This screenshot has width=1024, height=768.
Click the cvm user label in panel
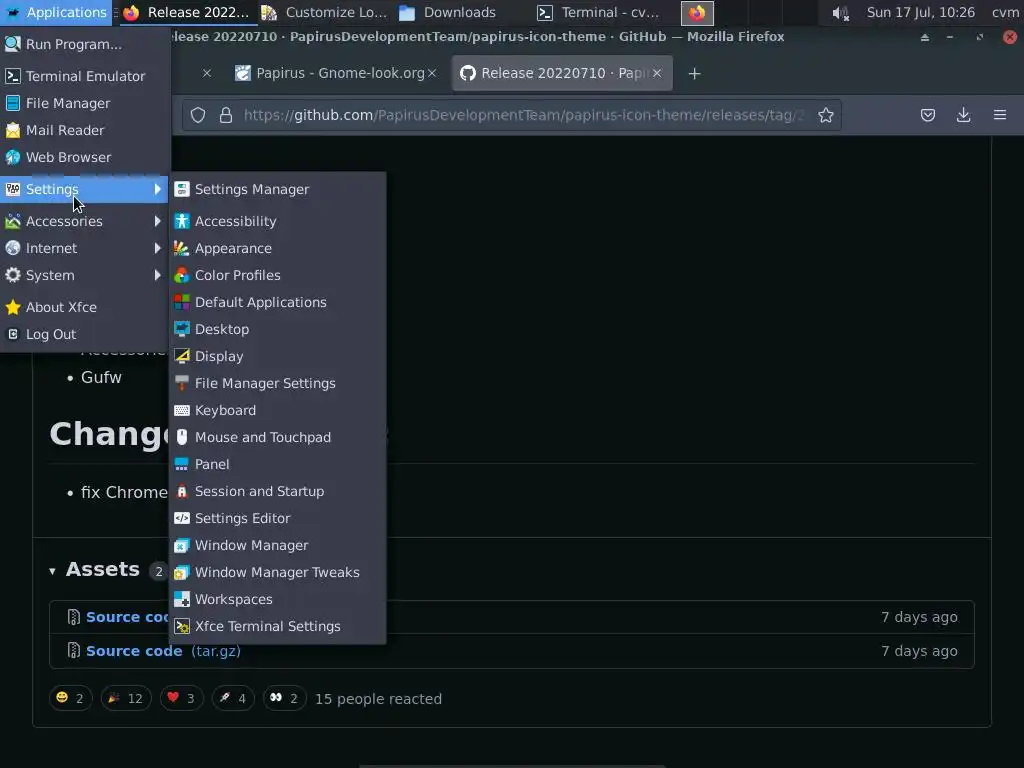(1005, 12)
